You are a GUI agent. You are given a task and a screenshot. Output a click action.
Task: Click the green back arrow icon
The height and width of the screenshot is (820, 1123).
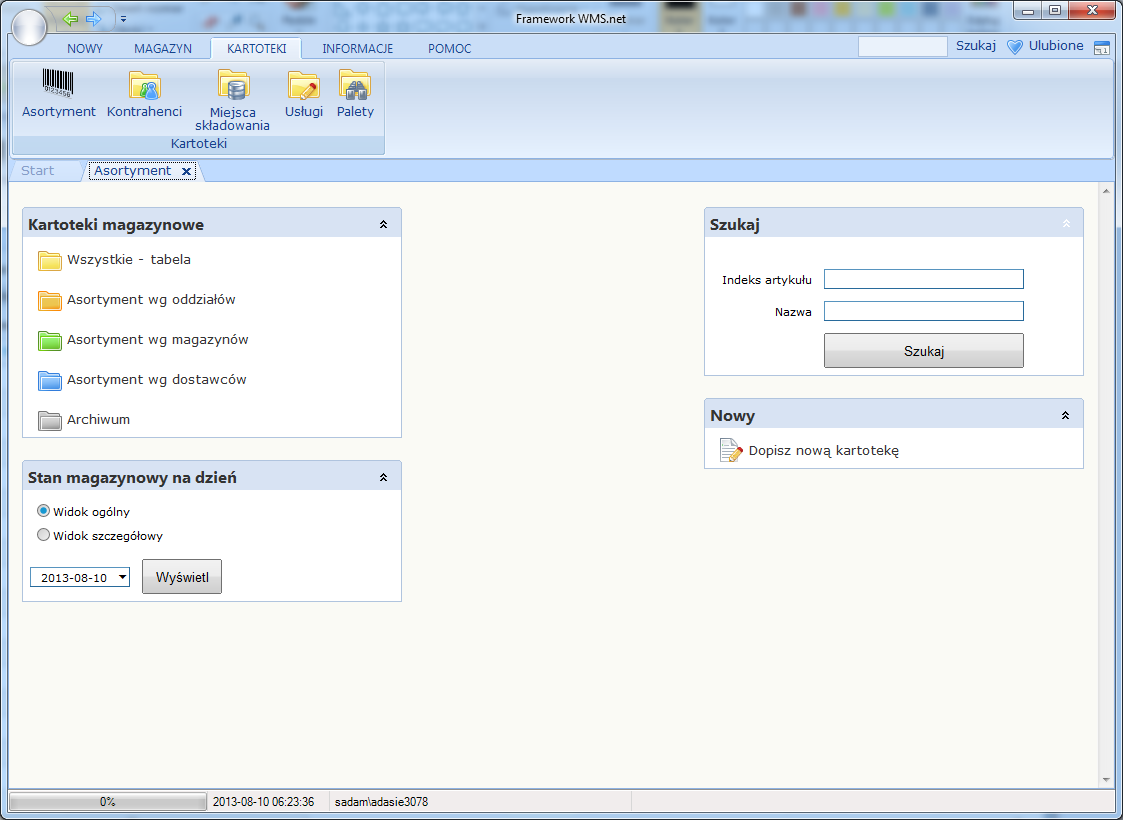tap(70, 19)
